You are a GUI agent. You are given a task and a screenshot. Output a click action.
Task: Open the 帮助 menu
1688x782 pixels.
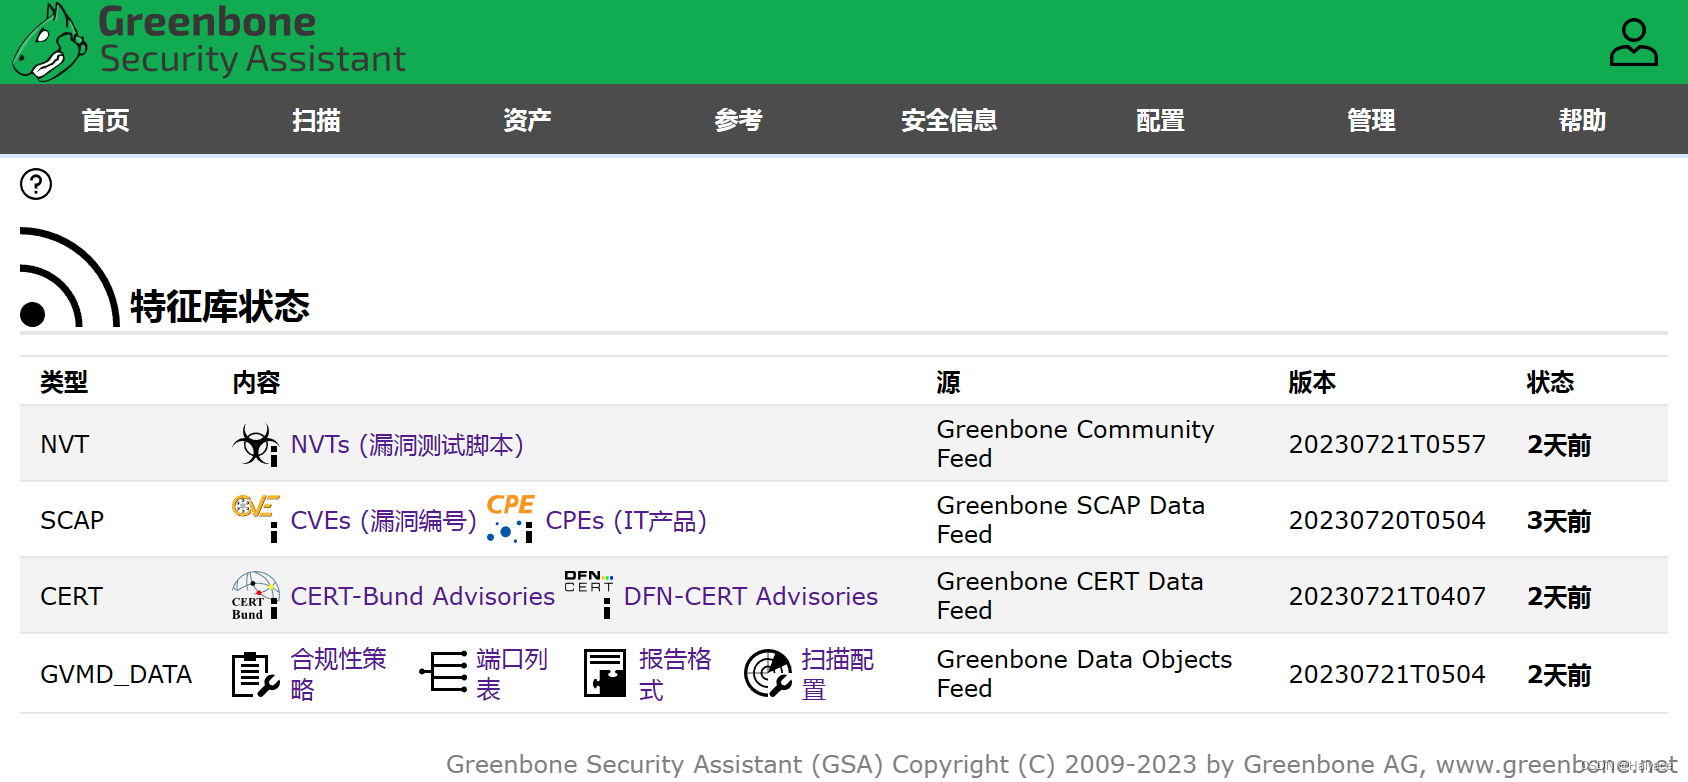click(x=1582, y=120)
